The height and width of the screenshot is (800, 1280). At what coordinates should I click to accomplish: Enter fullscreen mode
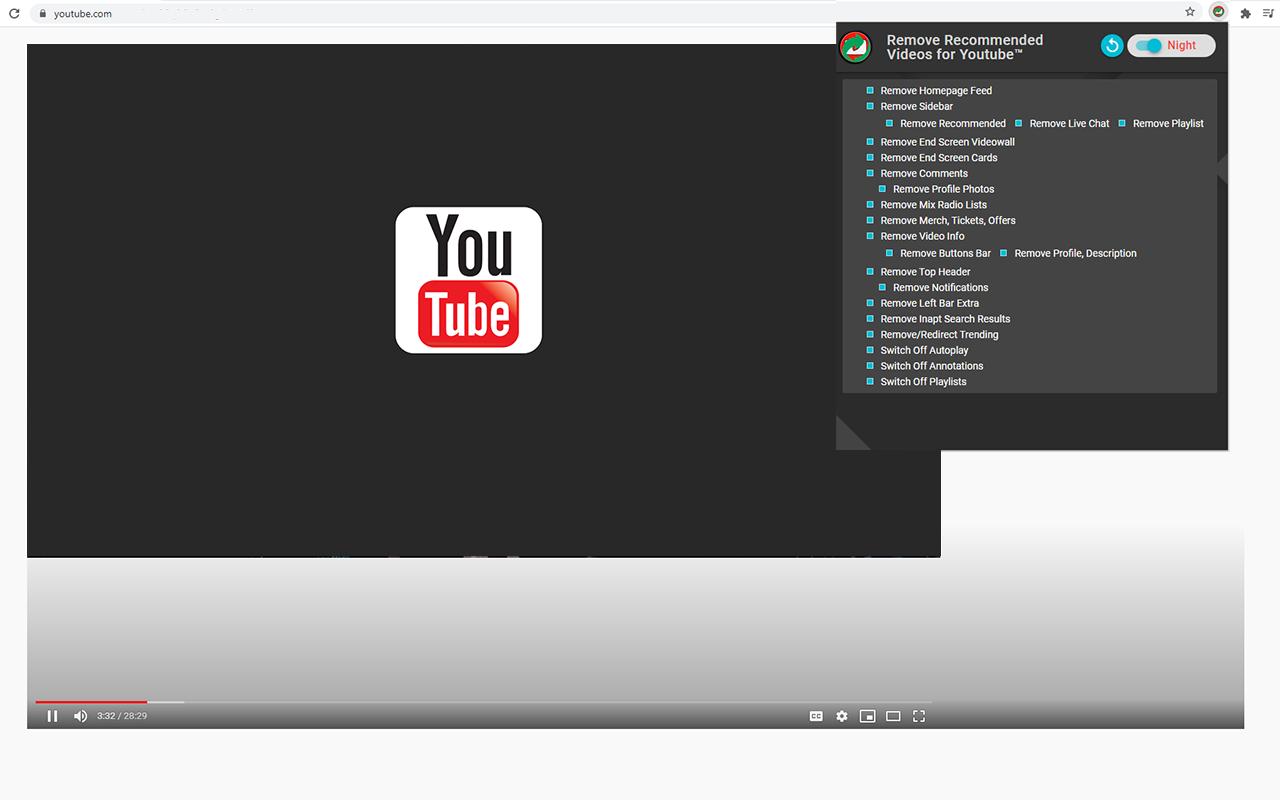(919, 716)
